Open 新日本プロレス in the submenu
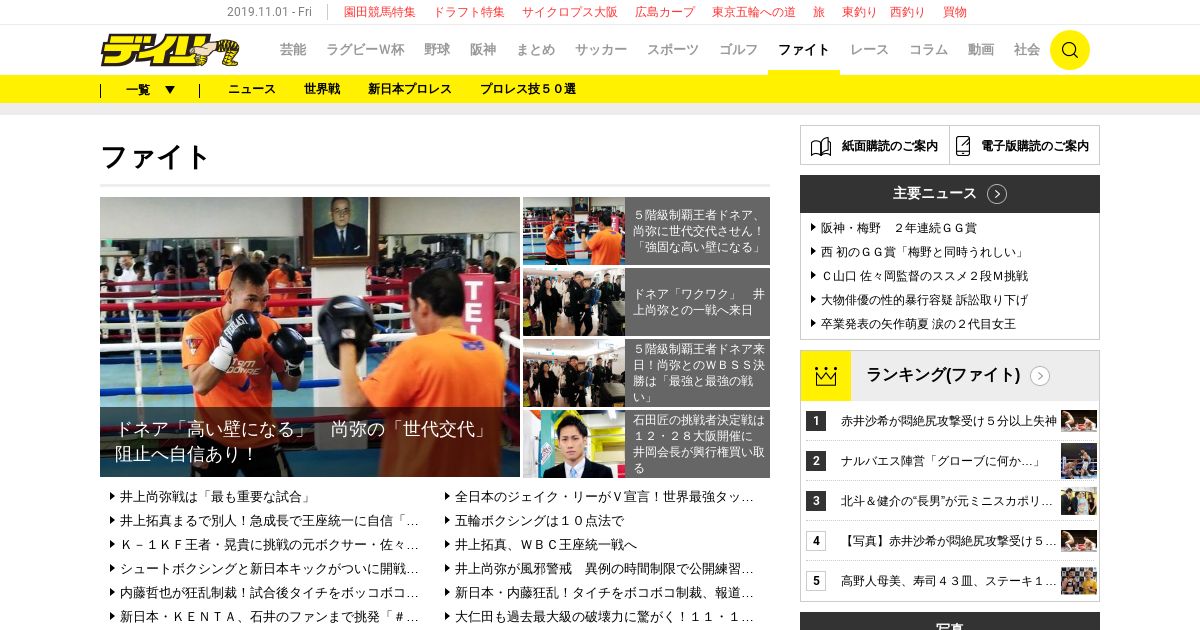Screen dimensions: 1200x630 tap(410, 89)
